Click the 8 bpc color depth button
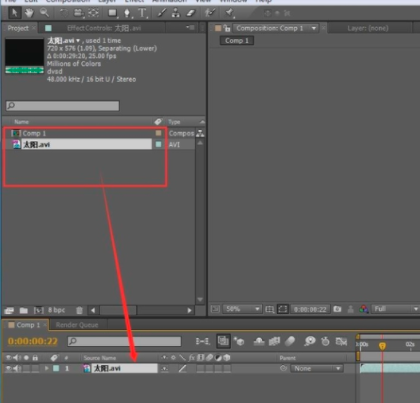The width and height of the screenshot is (420, 403). (x=56, y=310)
